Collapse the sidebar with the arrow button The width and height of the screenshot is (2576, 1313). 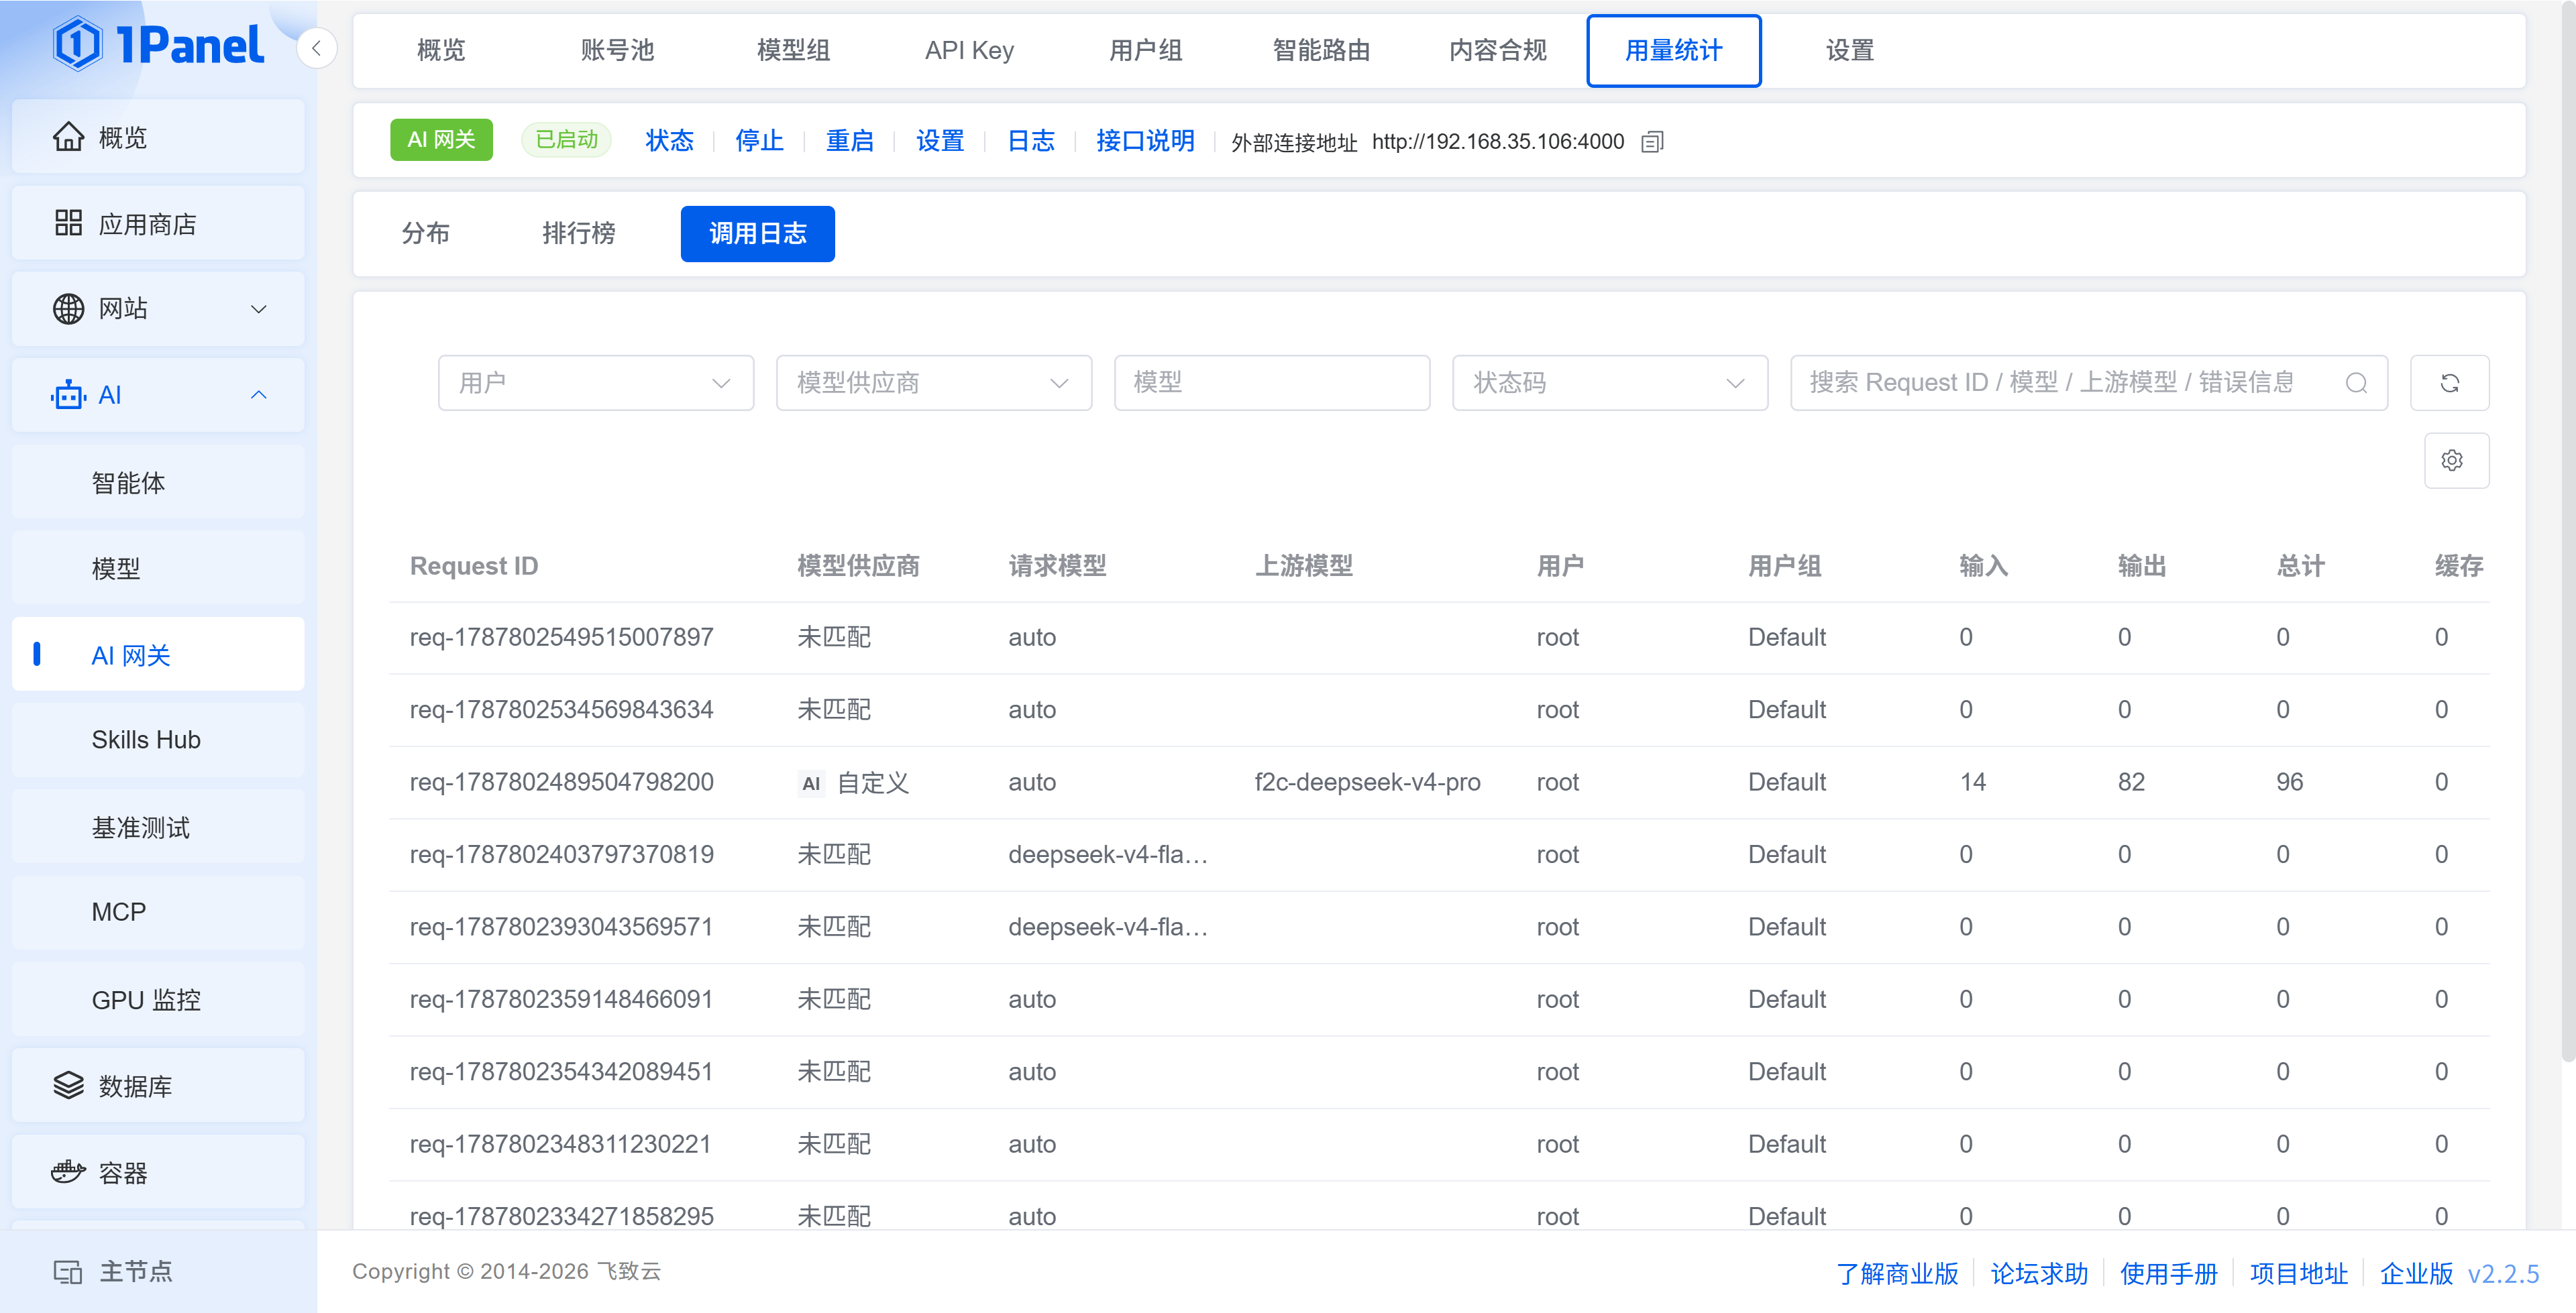click(x=316, y=48)
